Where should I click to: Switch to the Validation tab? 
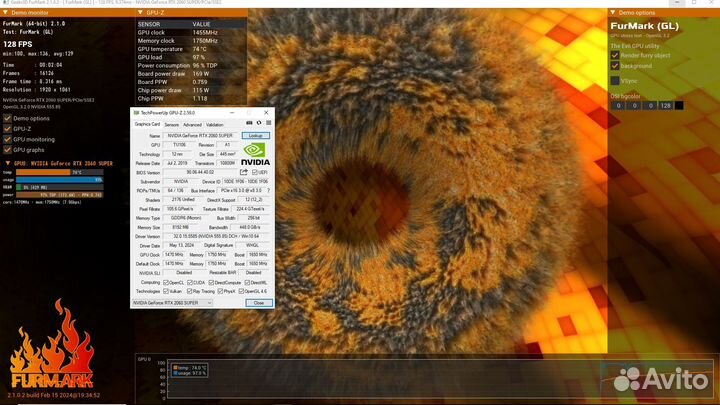[214, 125]
